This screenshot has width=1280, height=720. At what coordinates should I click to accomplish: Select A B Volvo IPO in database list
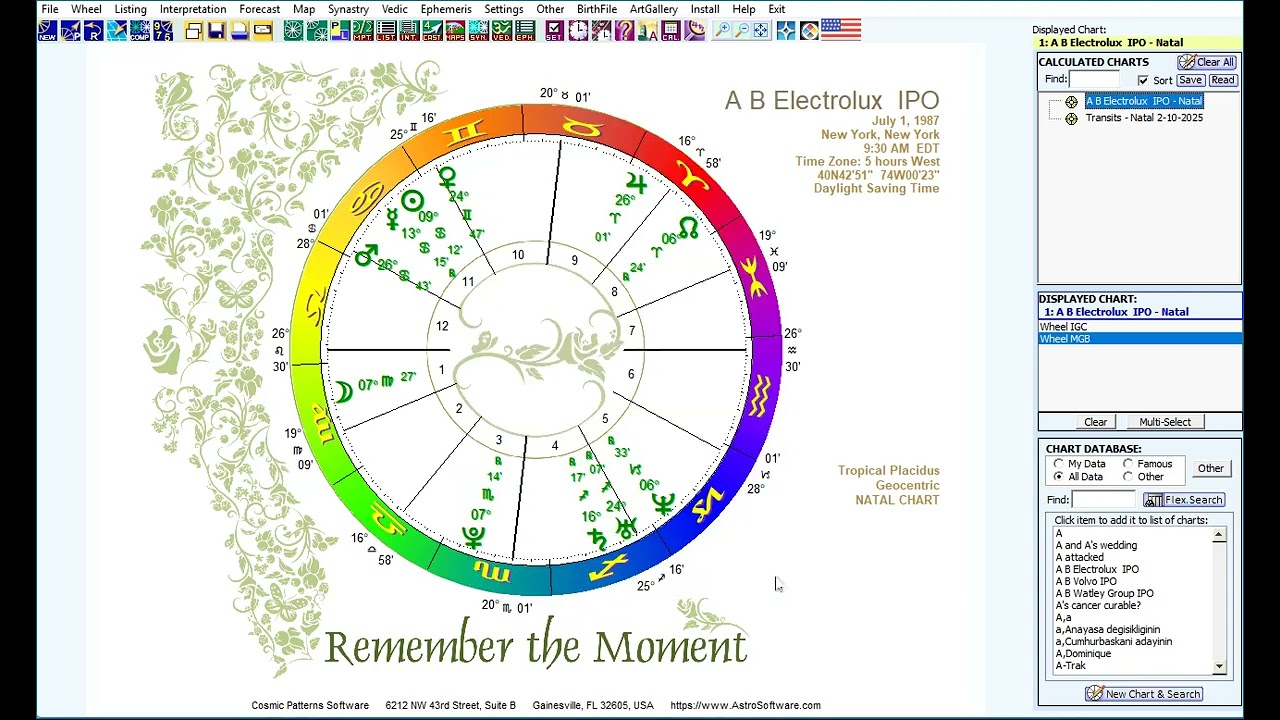(x=1086, y=581)
